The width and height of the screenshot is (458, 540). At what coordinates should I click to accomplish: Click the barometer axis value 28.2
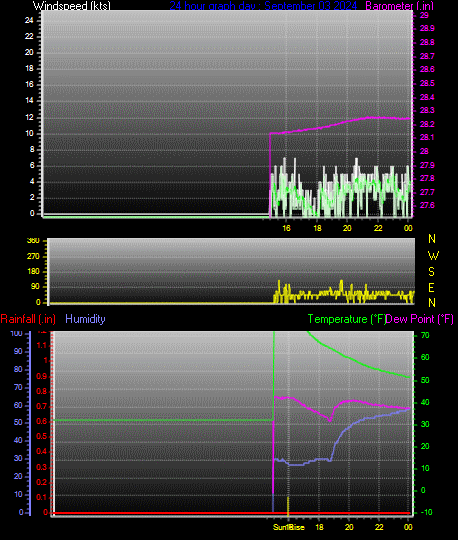coord(427,124)
